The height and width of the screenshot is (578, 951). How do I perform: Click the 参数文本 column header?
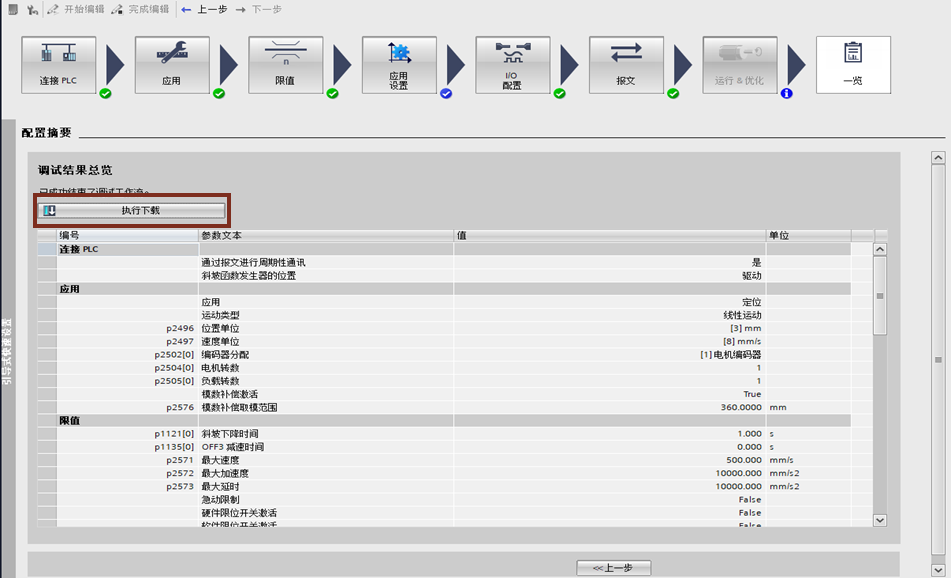pos(325,235)
